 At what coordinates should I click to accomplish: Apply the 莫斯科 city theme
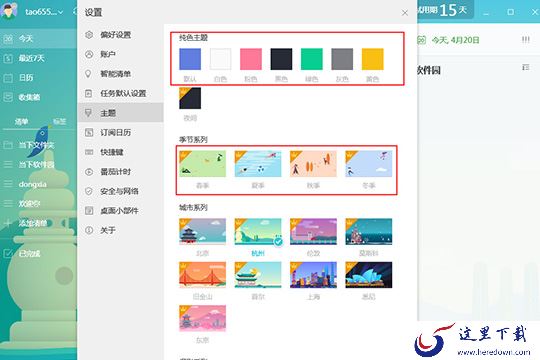[368, 232]
